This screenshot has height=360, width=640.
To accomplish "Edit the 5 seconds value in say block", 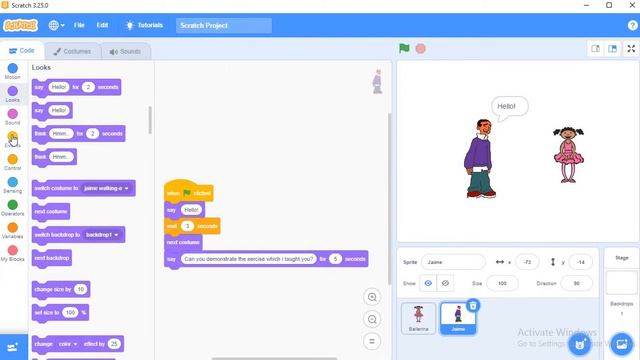I will click(x=335, y=259).
